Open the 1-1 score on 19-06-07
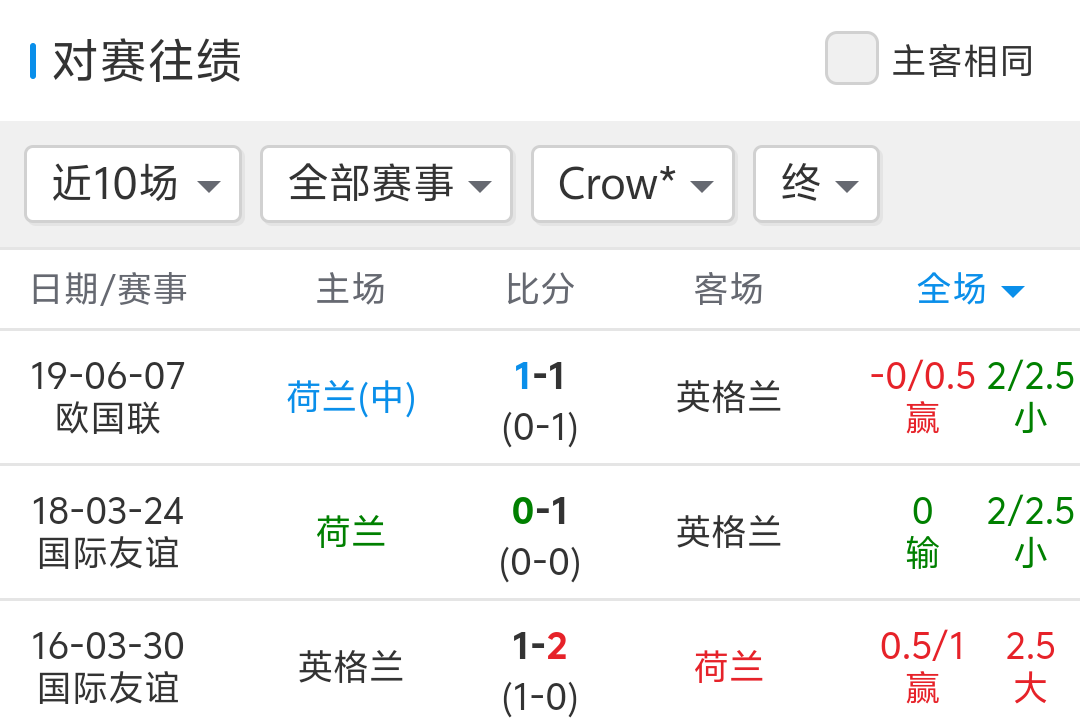 (x=540, y=377)
